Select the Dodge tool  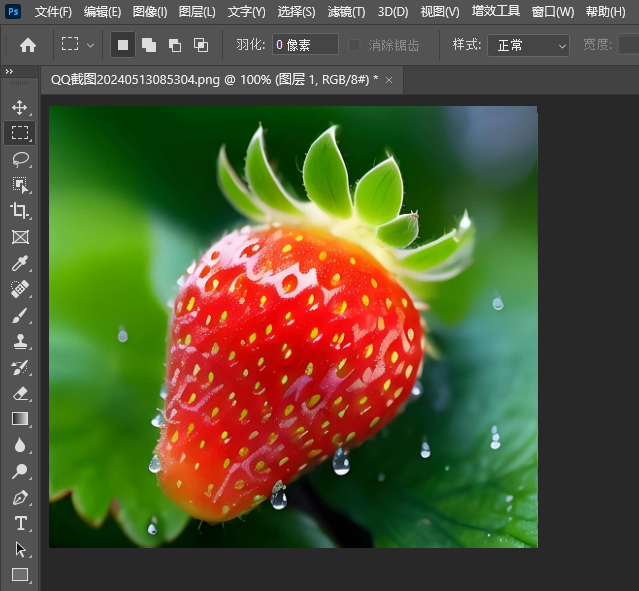point(20,471)
